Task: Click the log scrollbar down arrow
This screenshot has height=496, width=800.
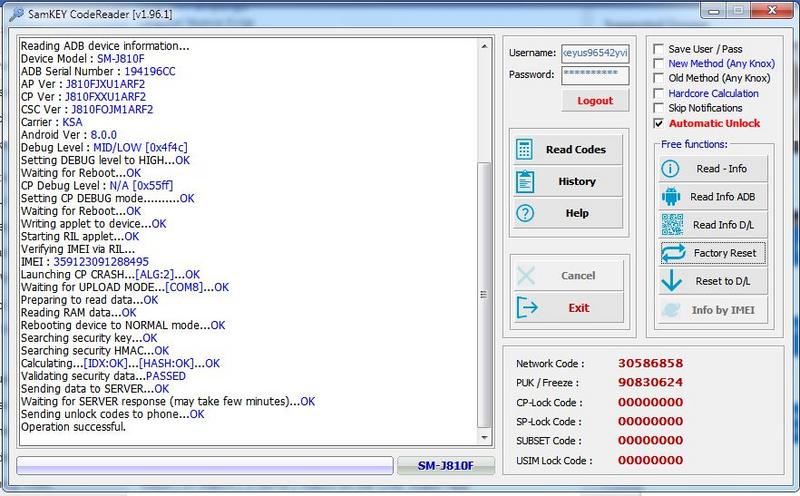Action: point(484,437)
